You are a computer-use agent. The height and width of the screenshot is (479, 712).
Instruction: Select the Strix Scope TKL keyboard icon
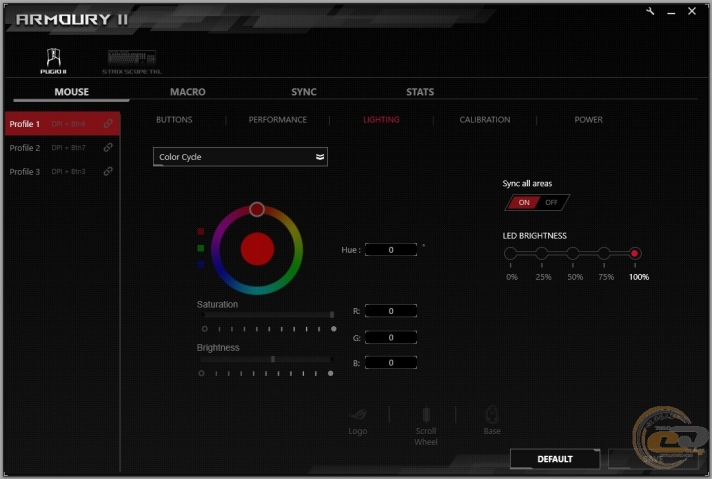(132, 62)
